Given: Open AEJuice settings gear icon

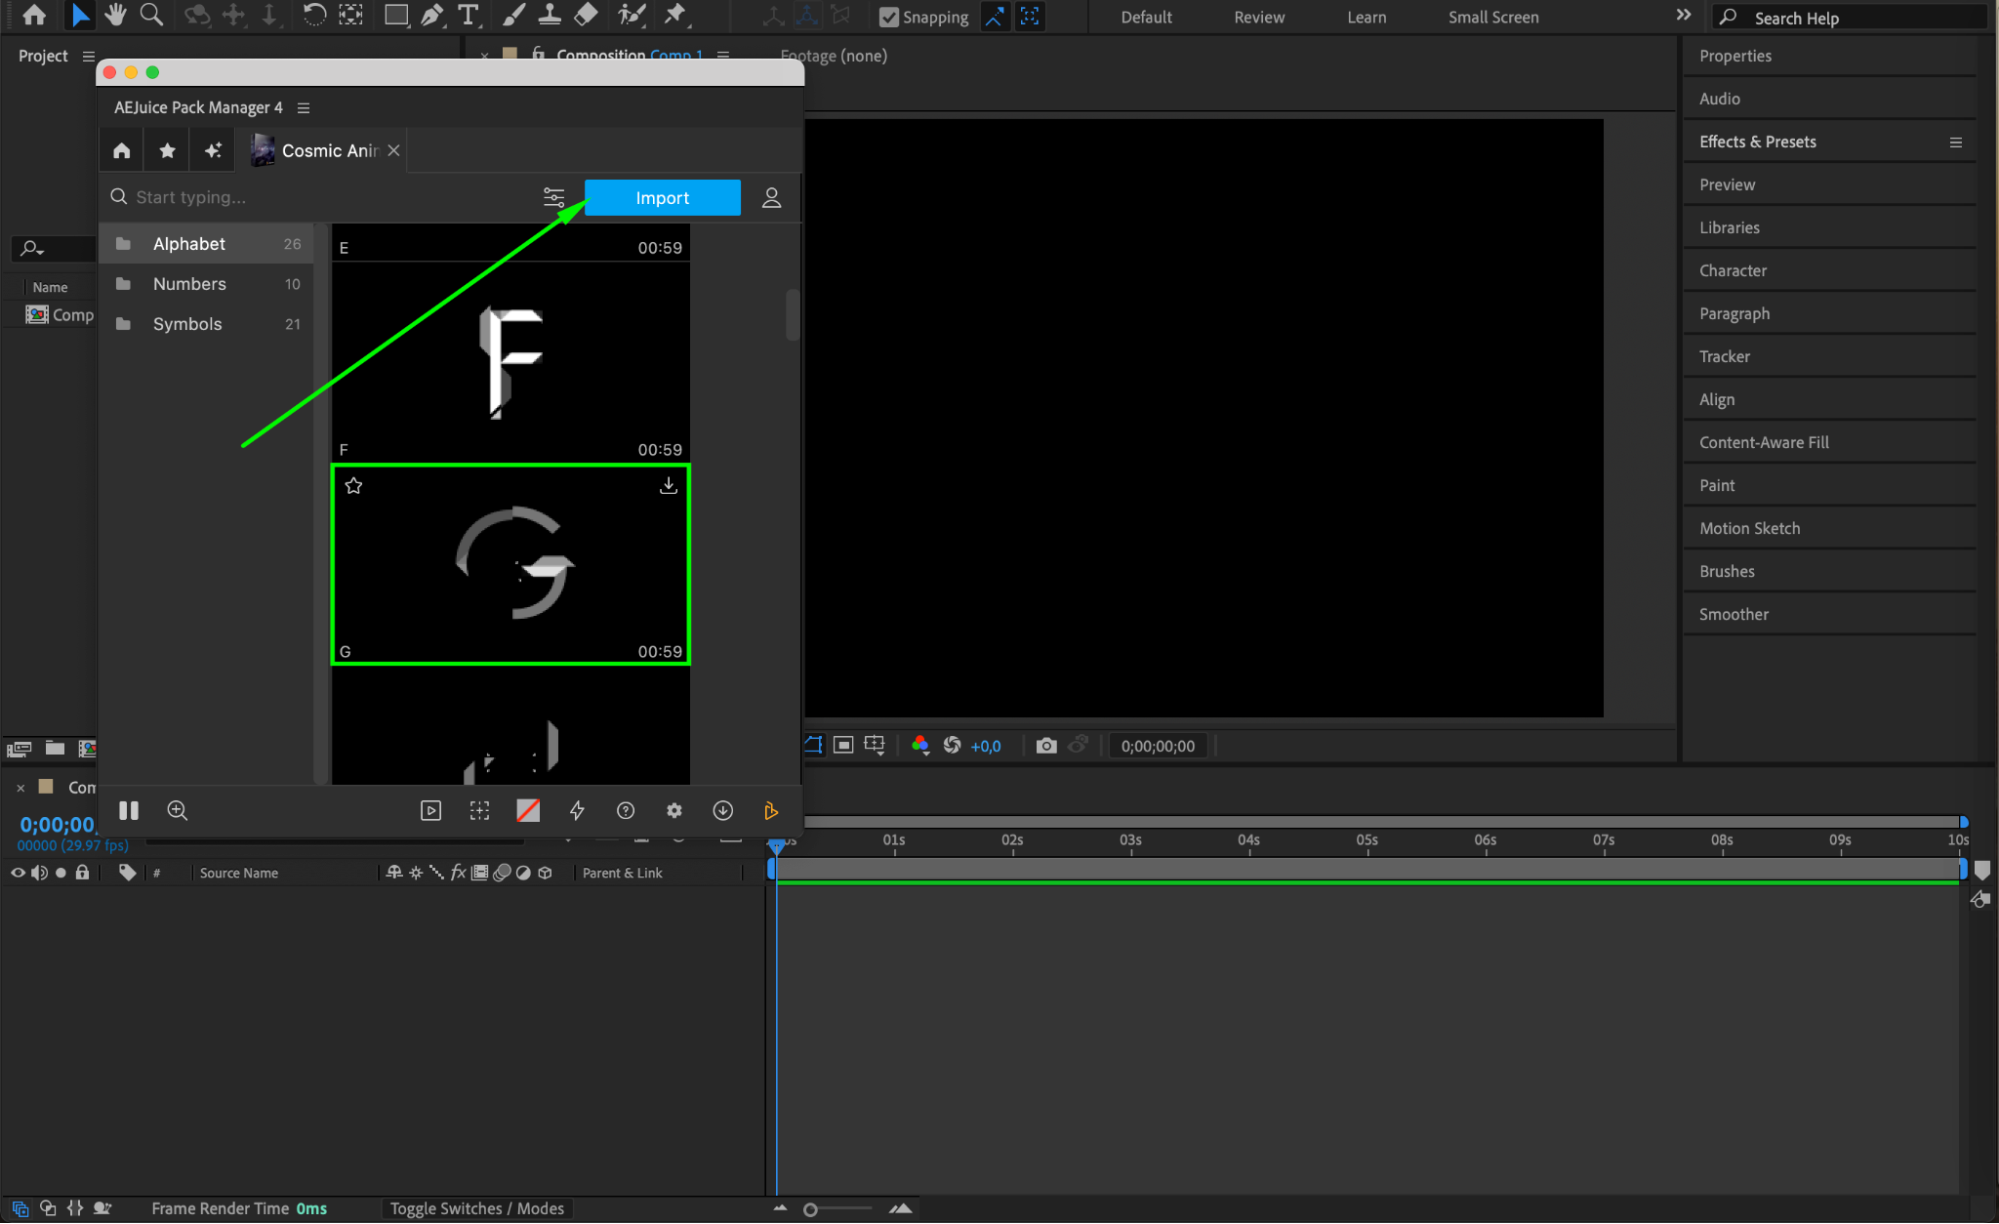Looking at the screenshot, I should (x=674, y=811).
